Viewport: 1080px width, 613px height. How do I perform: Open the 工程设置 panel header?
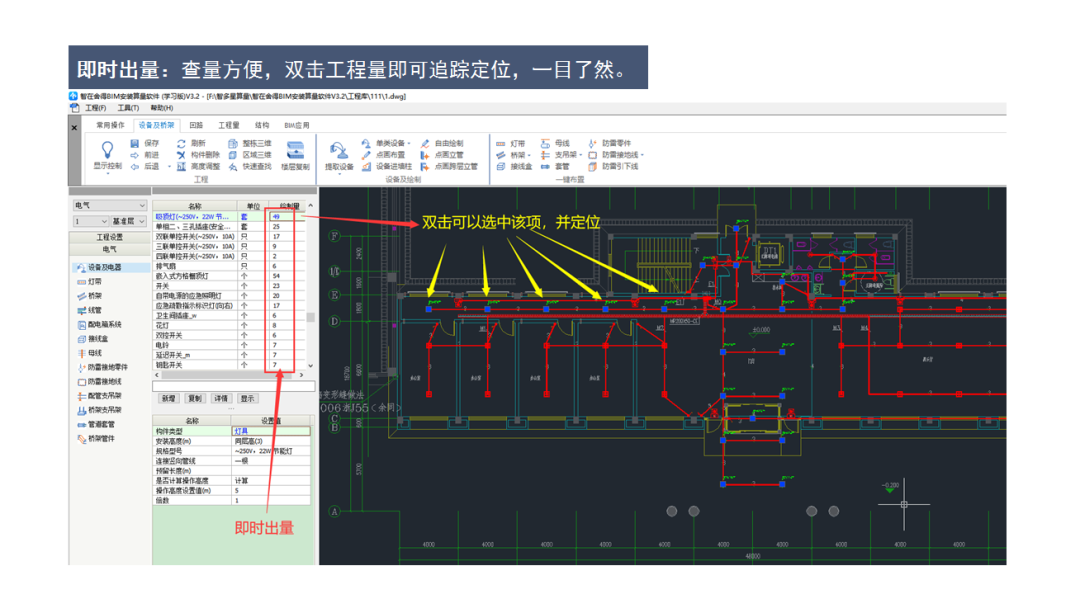(x=110, y=237)
